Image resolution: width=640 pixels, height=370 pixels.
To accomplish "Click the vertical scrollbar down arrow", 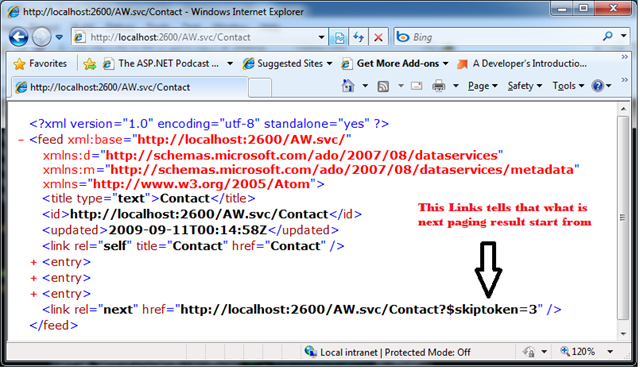I will click(x=623, y=334).
